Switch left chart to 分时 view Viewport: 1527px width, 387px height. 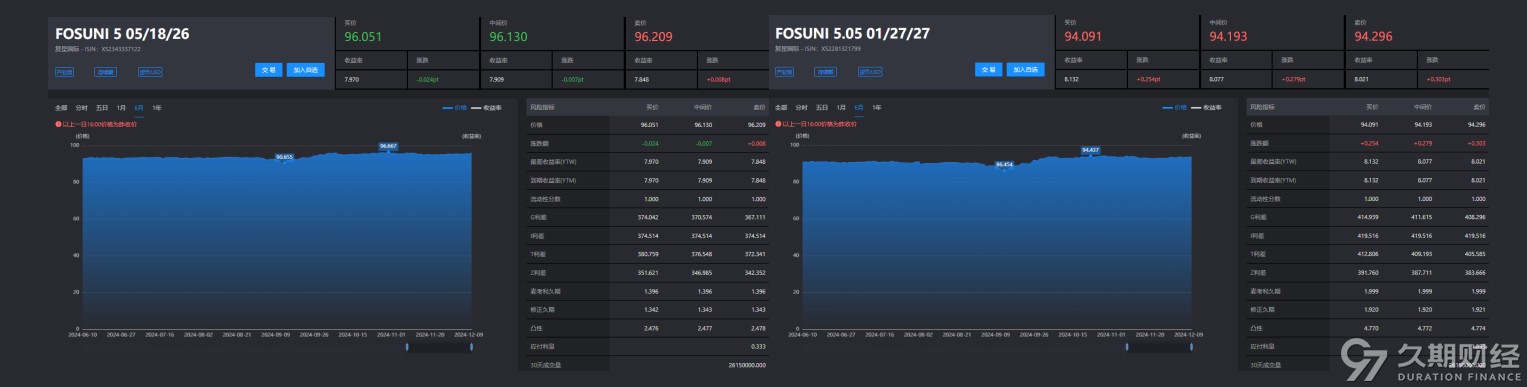(x=82, y=107)
